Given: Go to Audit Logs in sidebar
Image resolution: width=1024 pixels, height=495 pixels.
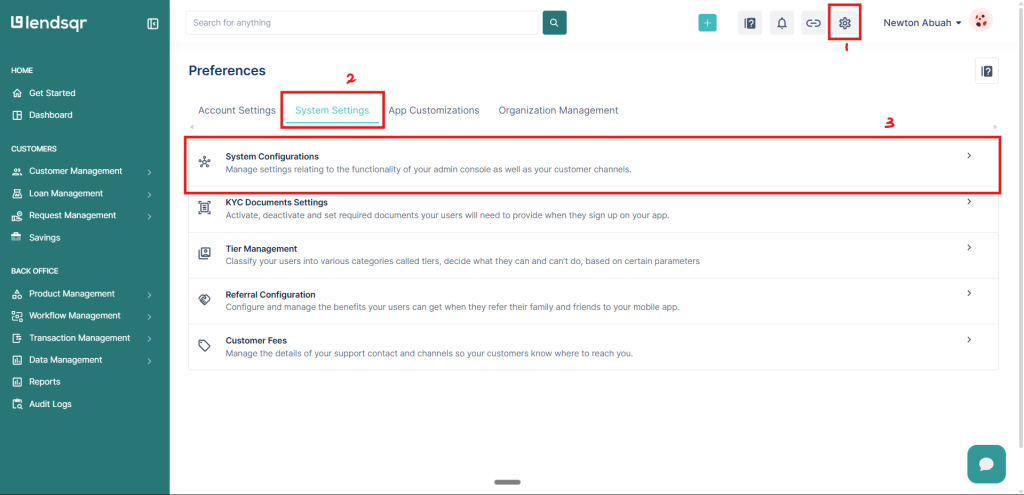Looking at the screenshot, I should tap(50, 404).
